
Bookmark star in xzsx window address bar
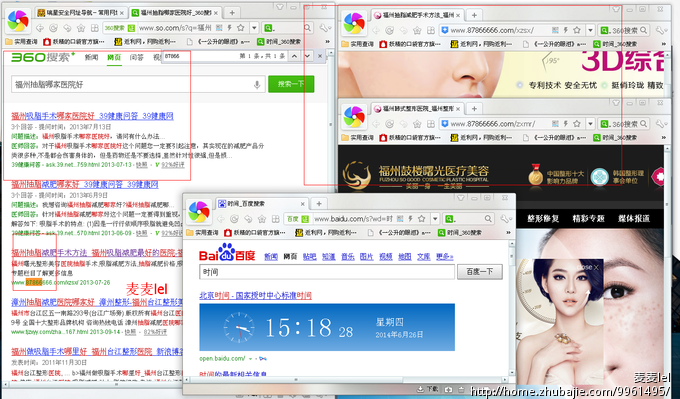point(577,30)
